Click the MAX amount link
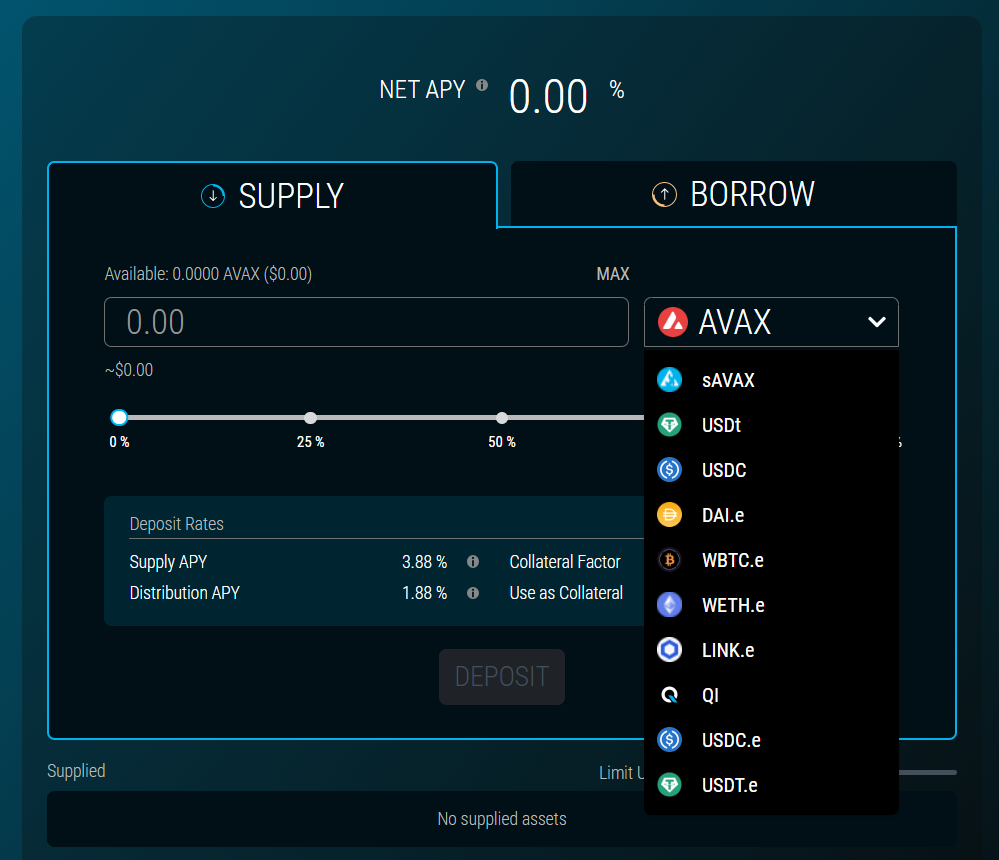 coord(613,274)
